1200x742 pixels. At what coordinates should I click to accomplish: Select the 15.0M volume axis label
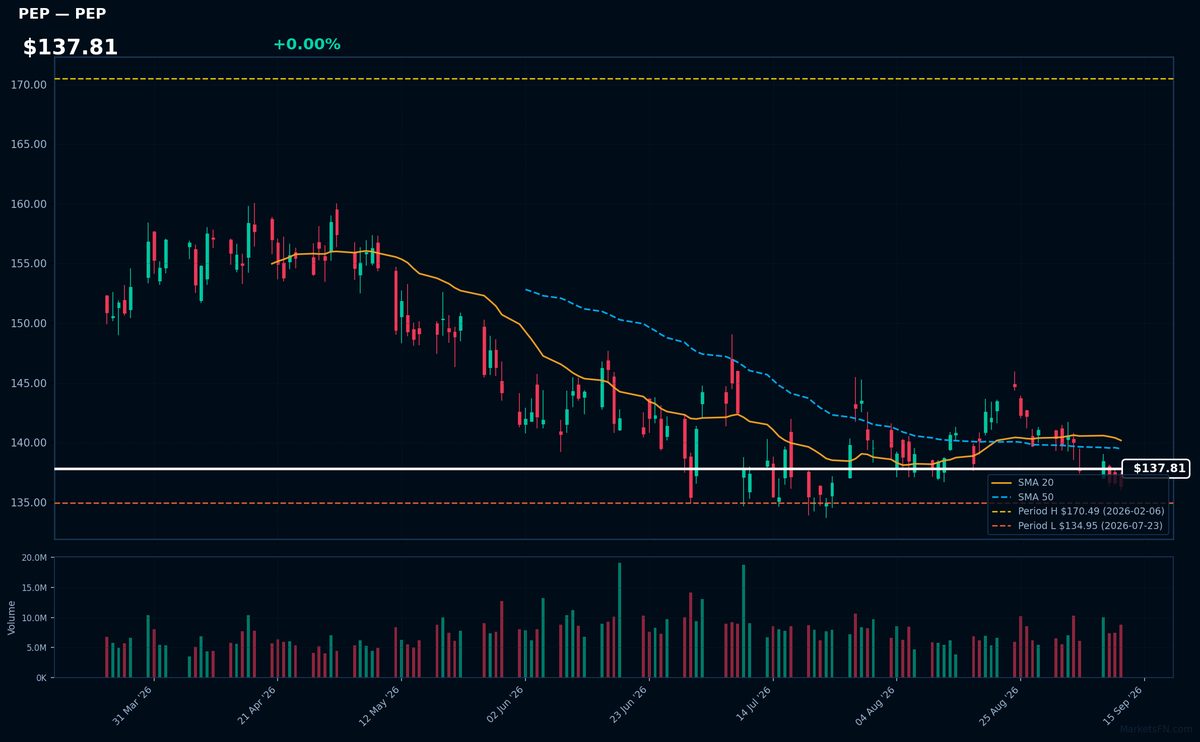click(34, 588)
